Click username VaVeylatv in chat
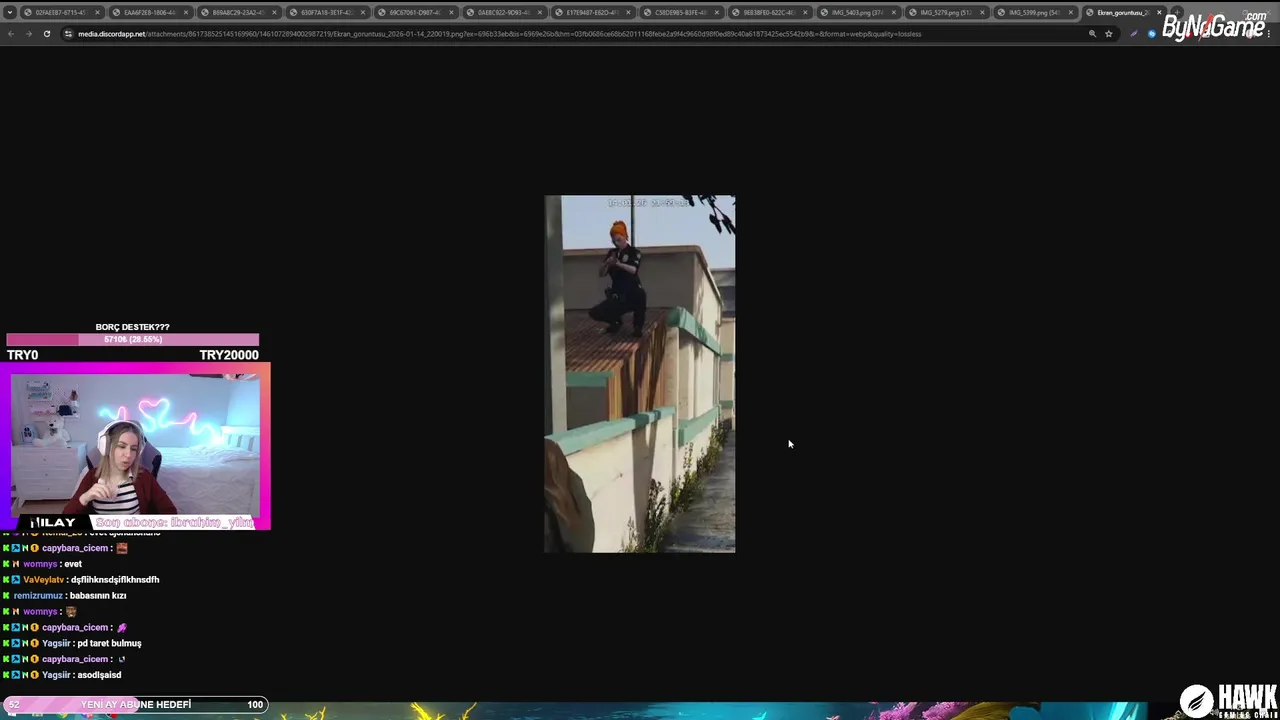 tap(44, 580)
